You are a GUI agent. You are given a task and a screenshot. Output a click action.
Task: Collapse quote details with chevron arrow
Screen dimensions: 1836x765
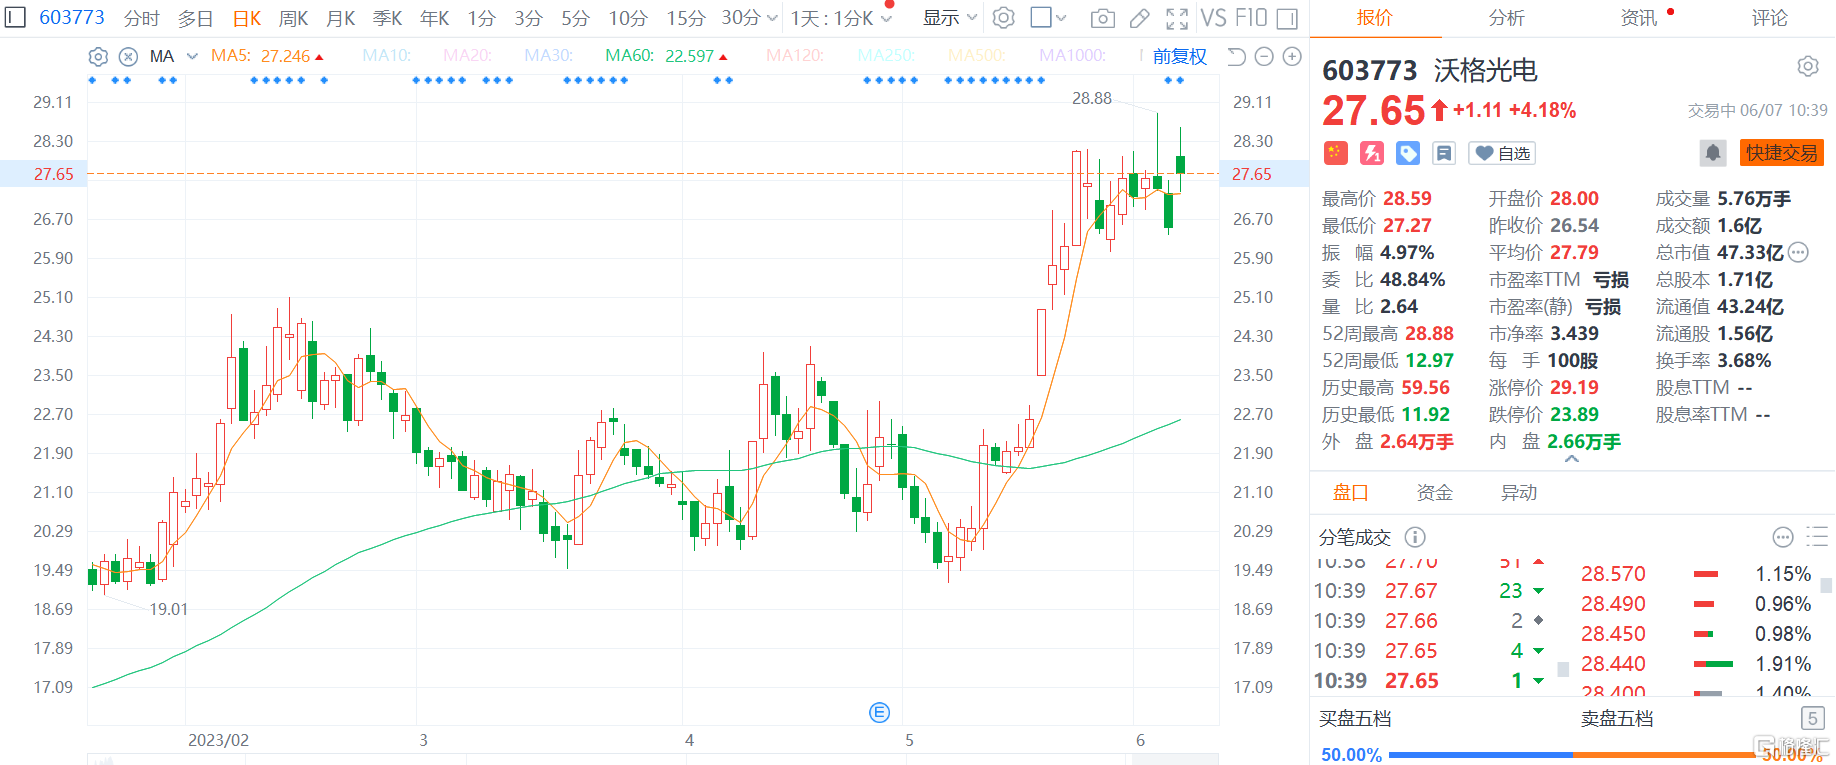click(1571, 460)
